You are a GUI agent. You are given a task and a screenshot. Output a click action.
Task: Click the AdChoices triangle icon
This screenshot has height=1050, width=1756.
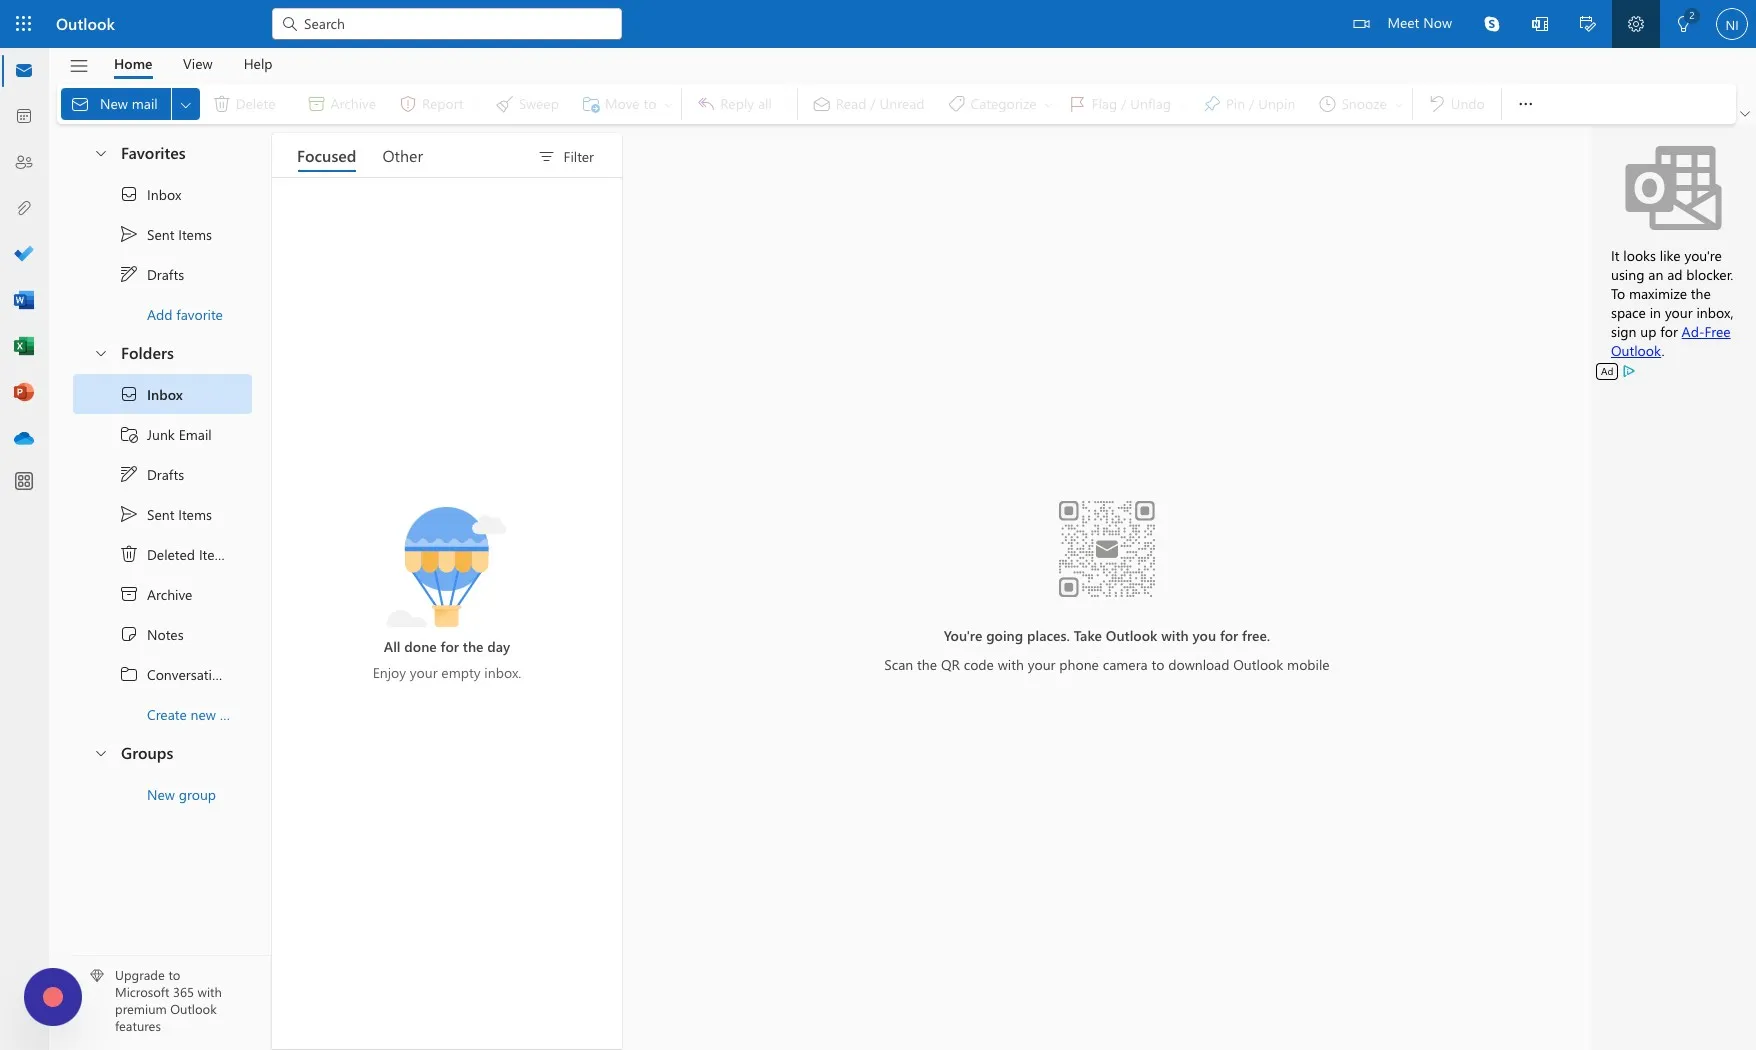point(1629,371)
